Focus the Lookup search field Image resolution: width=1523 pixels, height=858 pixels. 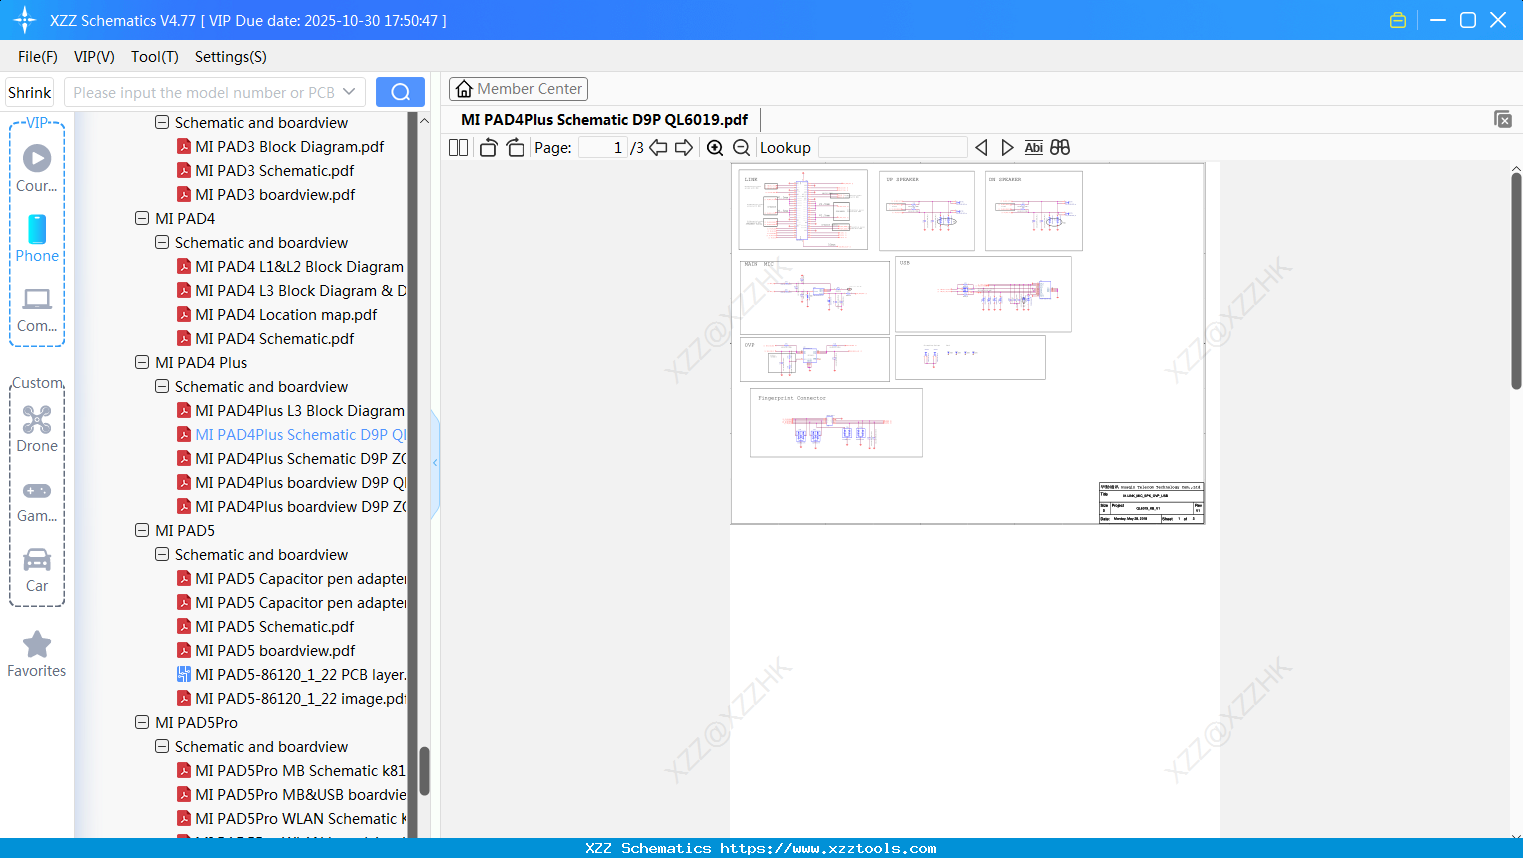892,148
